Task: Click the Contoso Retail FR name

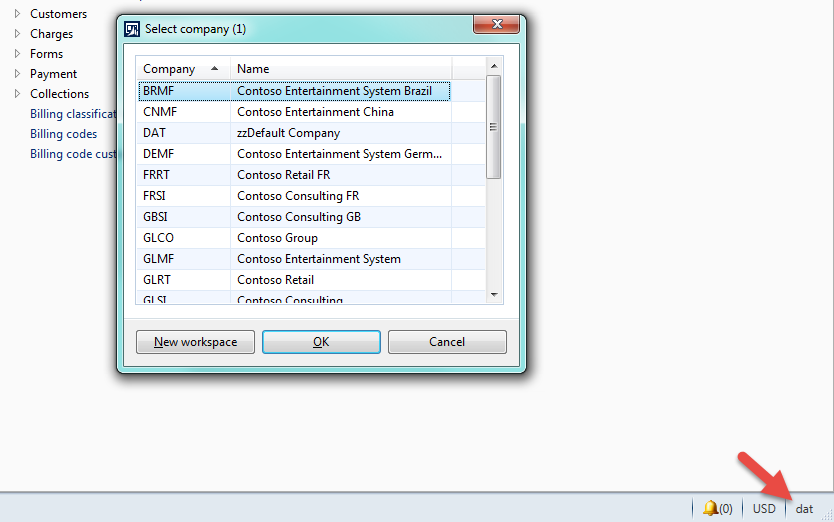Action: click(283, 175)
